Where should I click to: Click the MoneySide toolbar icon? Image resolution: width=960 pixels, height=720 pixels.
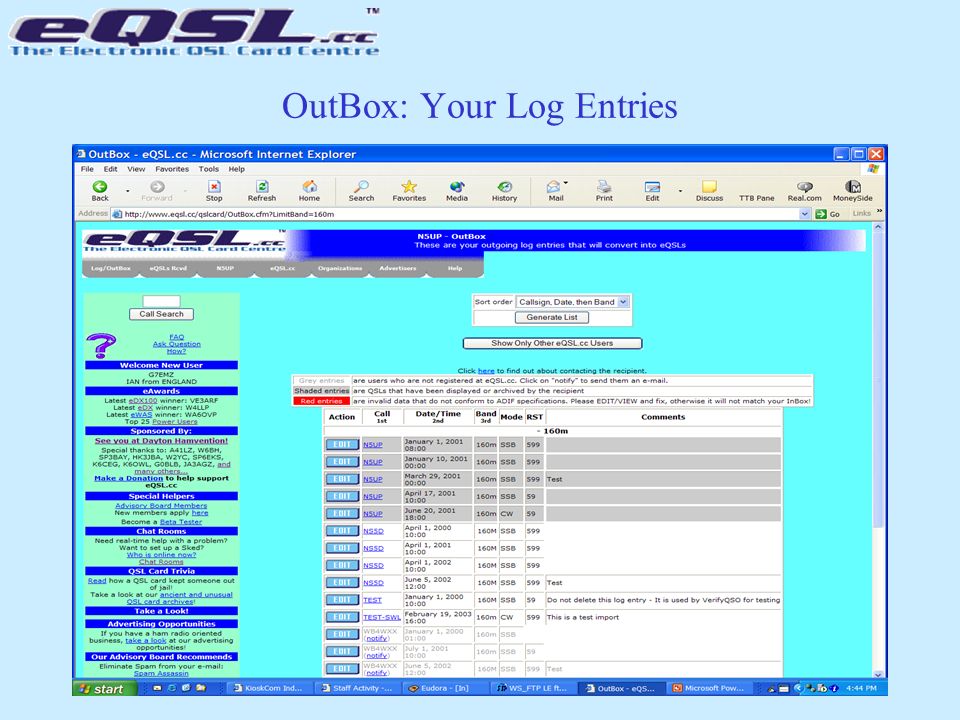point(852,187)
